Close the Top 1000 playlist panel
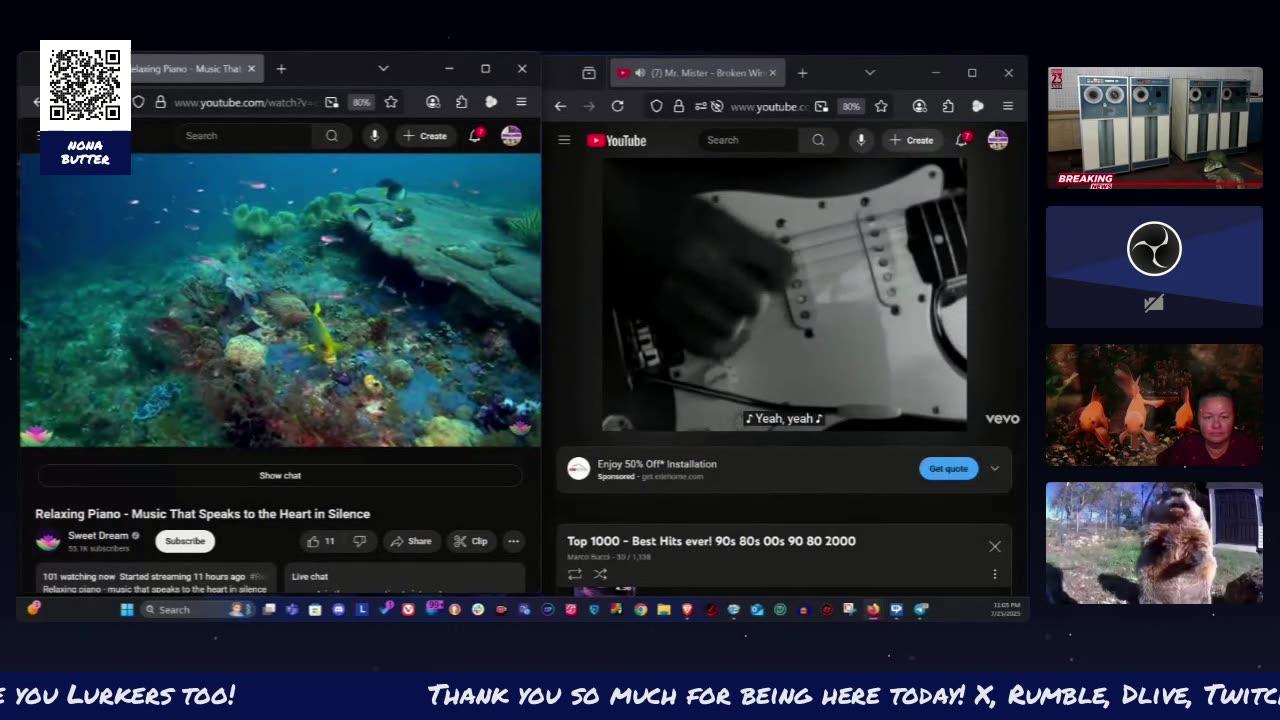The height and width of the screenshot is (720, 1280). (x=994, y=546)
